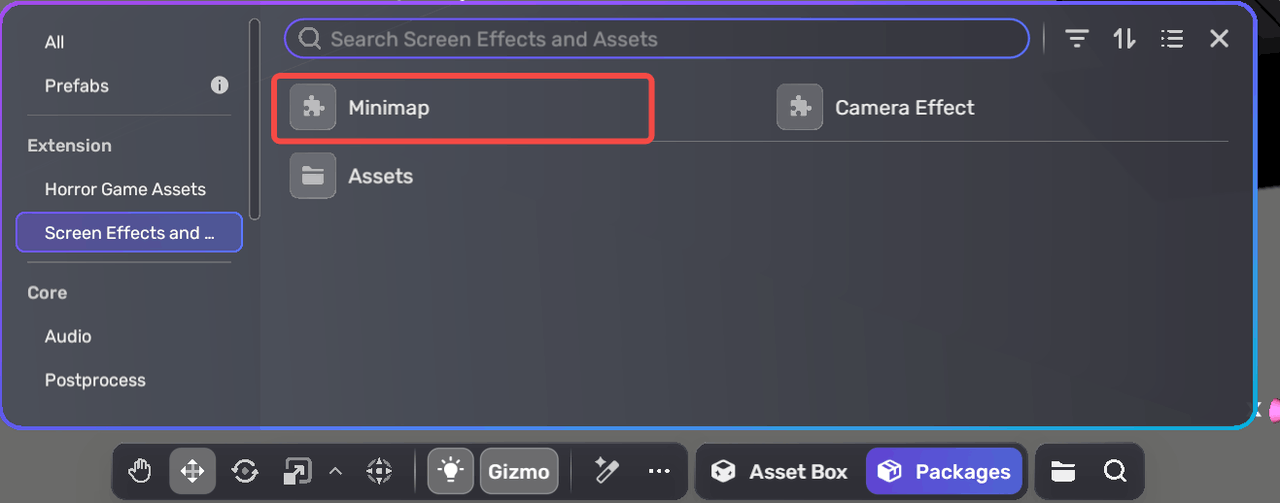
Task: Expand the transform tools chevron
Action: click(x=336, y=471)
